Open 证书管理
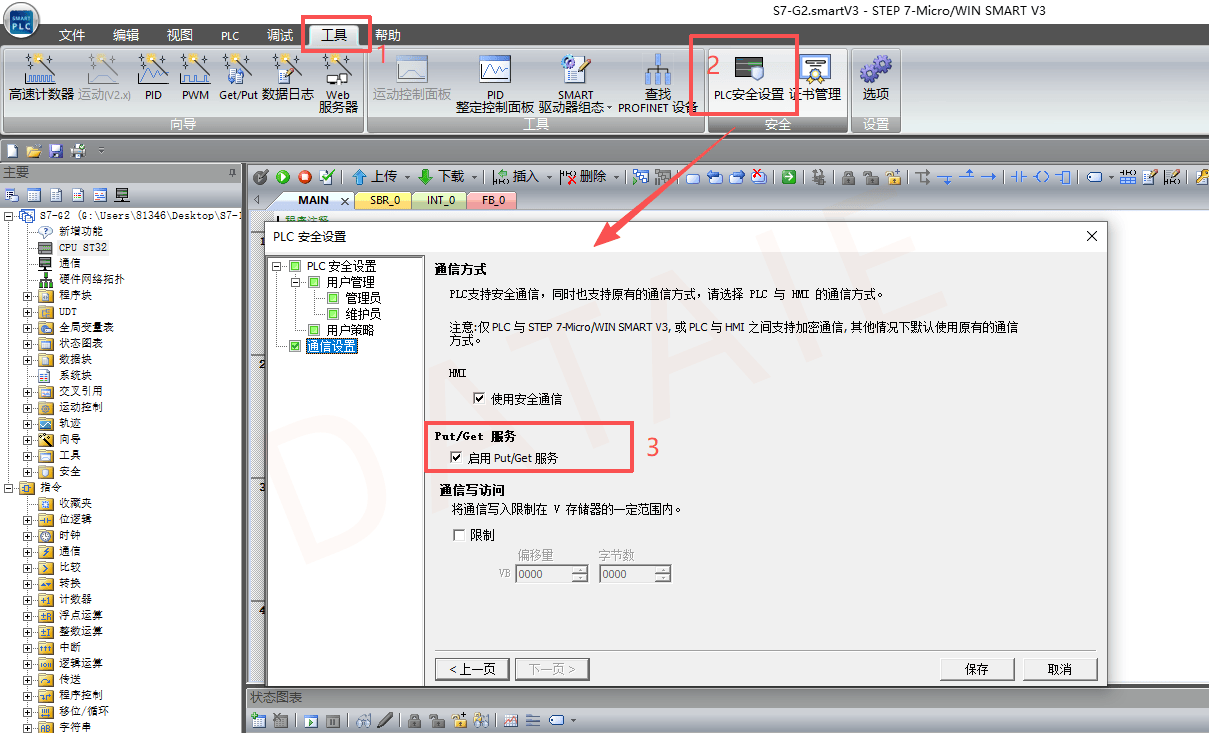The height and width of the screenshot is (733, 1209). (x=815, y=78)
